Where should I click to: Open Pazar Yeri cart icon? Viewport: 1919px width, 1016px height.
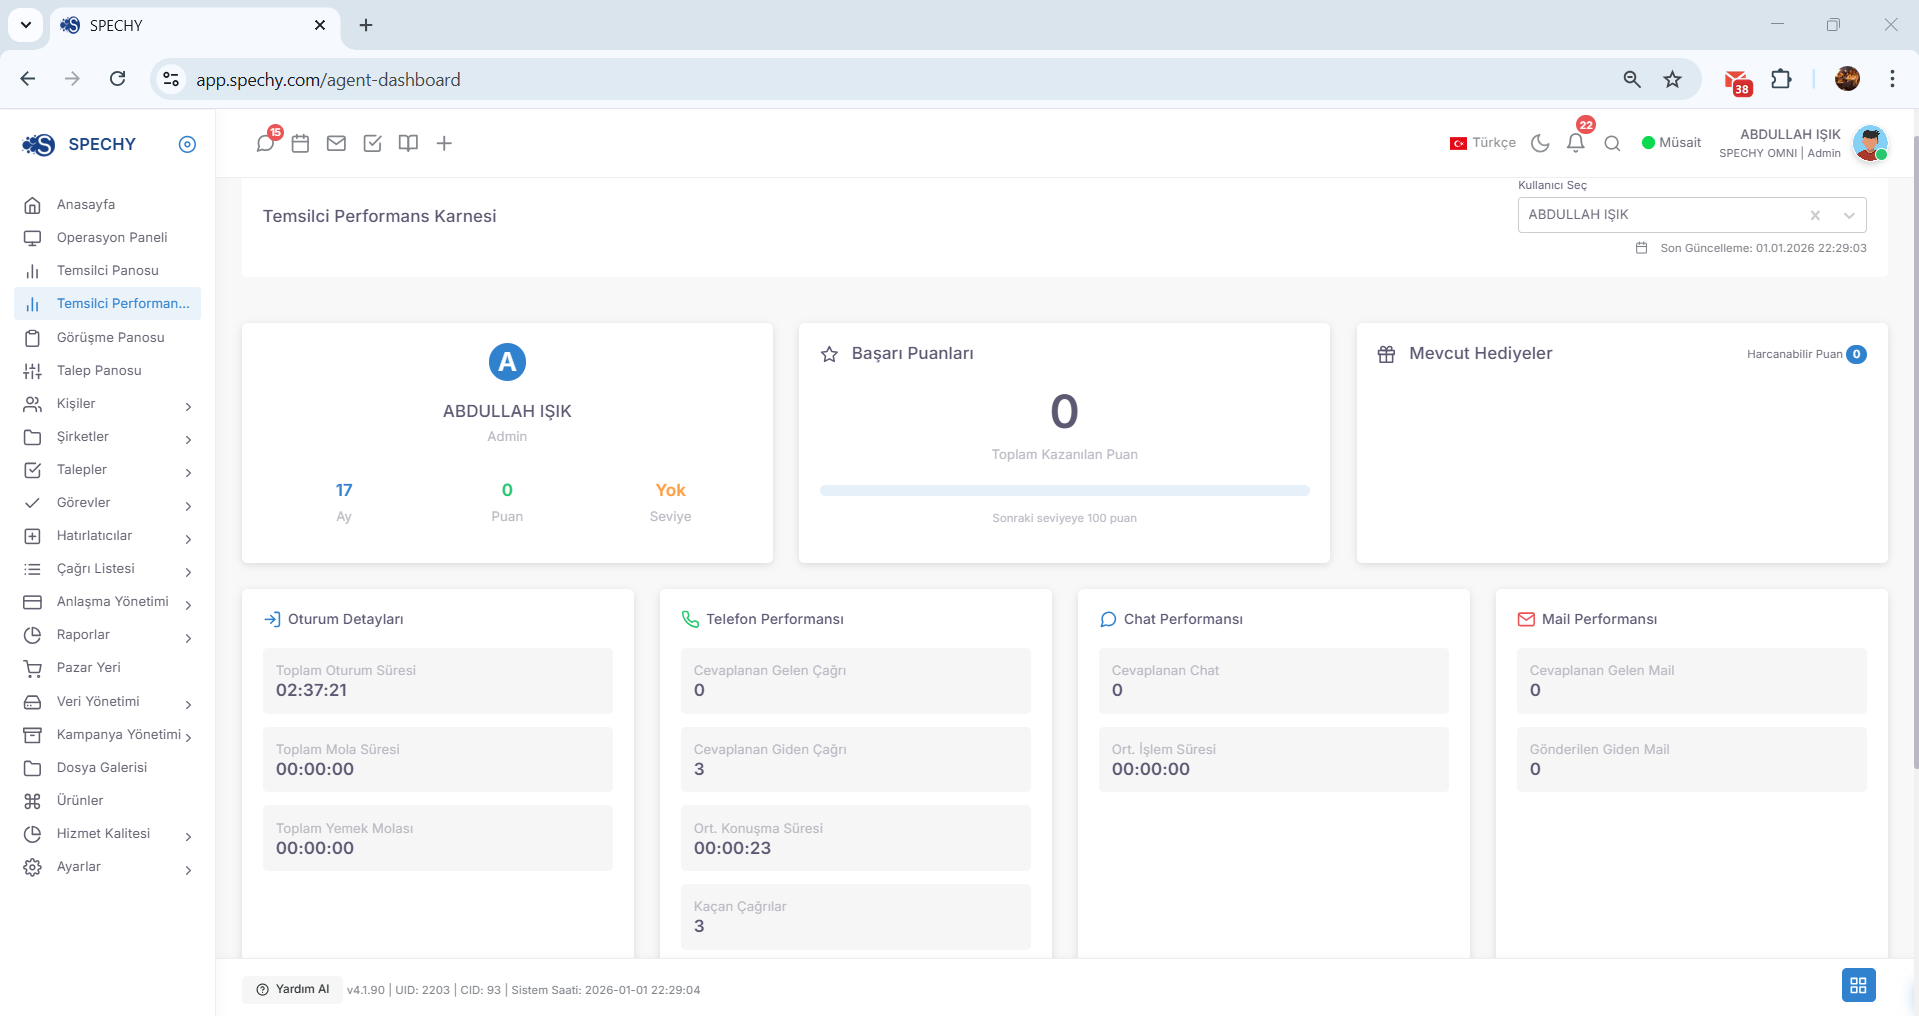click(32, 669)
